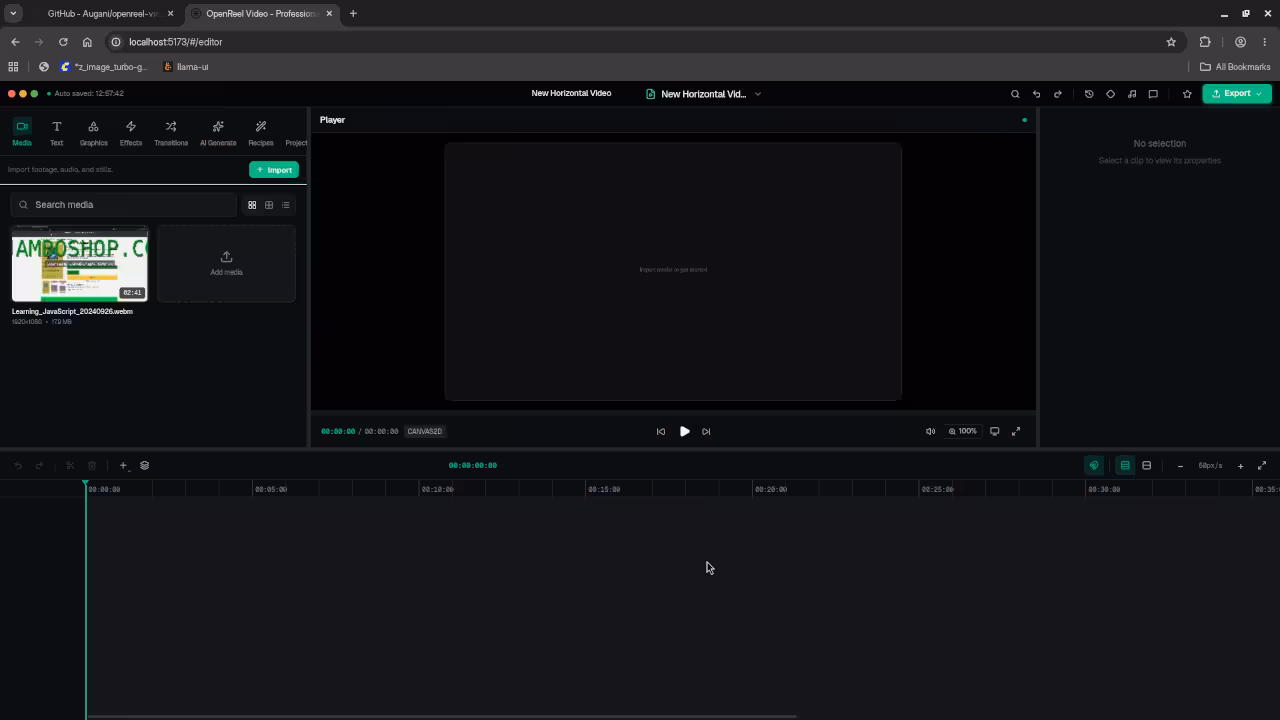Click the localhost address bar
This screenshot has width=1280, height=720.
coord(640,42)
